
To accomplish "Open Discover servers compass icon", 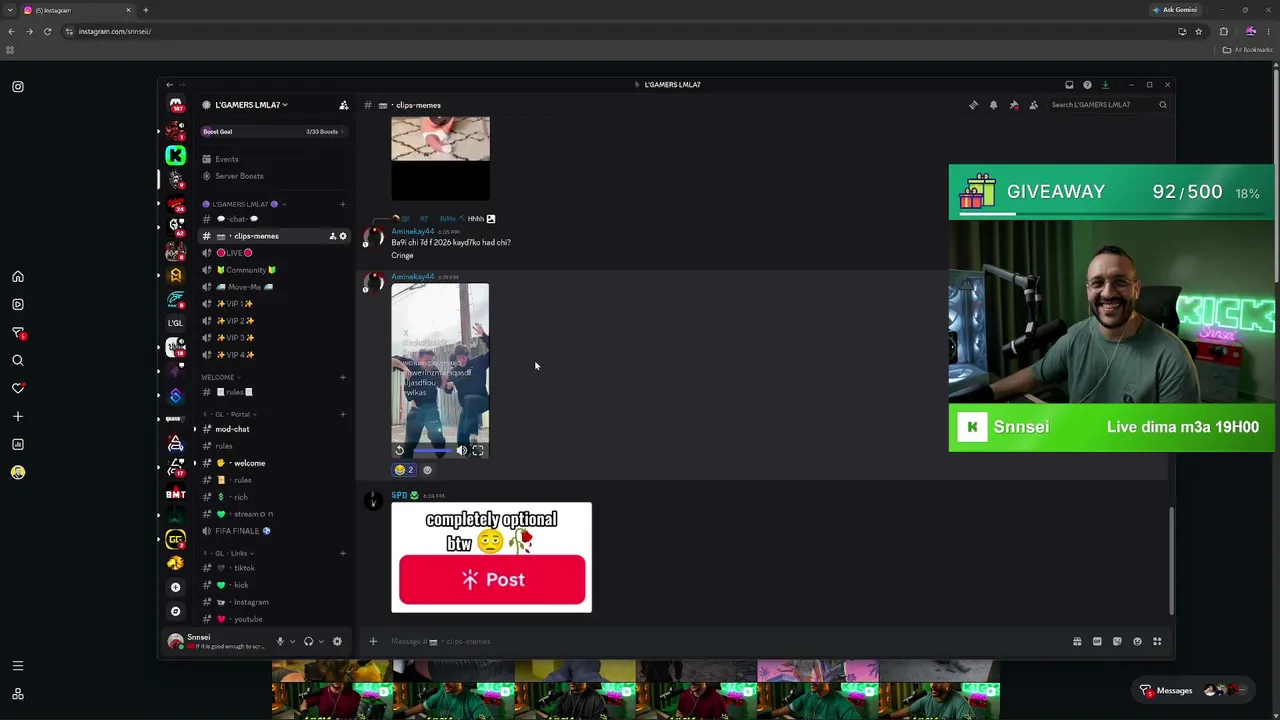I will [175, 611].
